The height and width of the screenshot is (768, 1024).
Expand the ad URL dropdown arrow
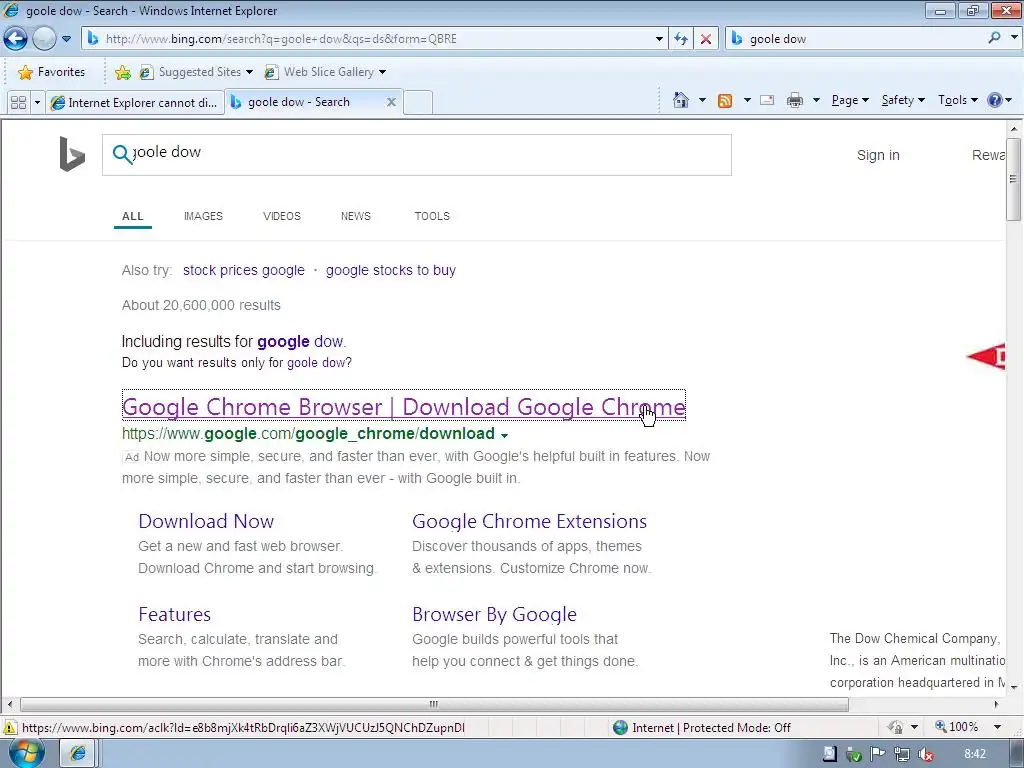504,435
